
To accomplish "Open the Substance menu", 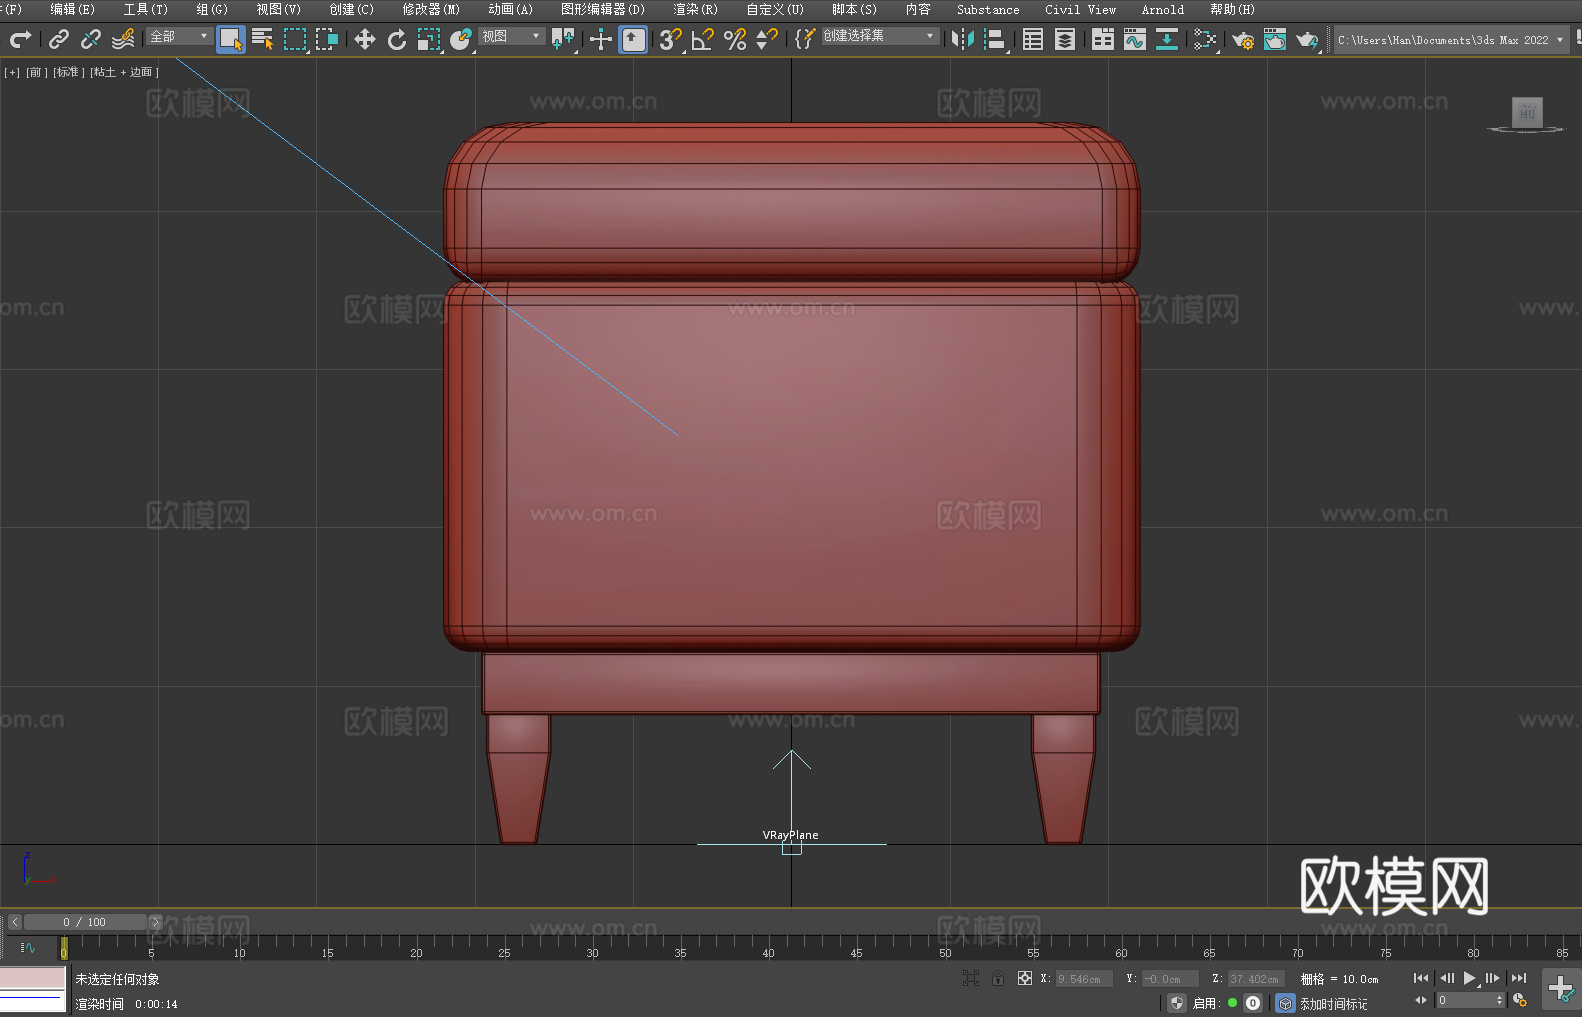I will pyautogui.click(x=988, y=9).
